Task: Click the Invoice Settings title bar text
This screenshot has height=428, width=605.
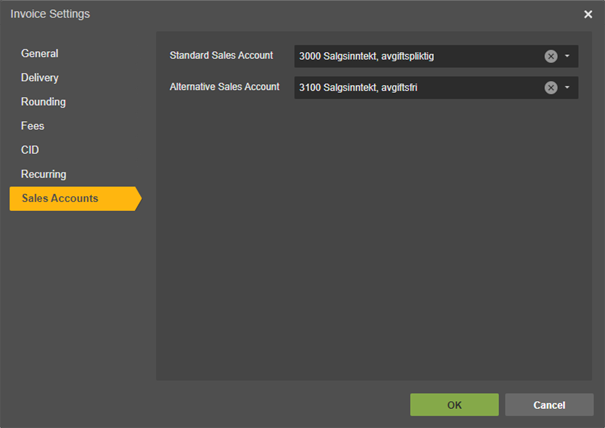Action: [50, 14]
